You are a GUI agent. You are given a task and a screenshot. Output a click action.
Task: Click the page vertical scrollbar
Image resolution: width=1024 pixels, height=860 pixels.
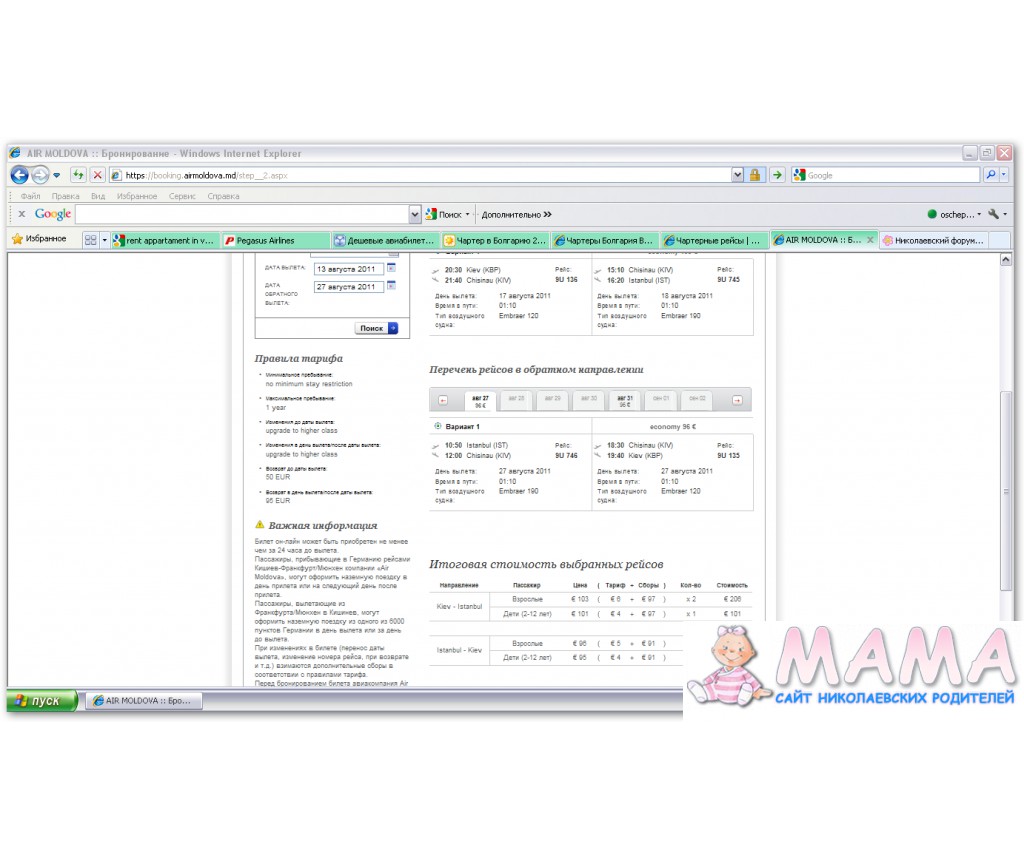[x=1006, y=450]
